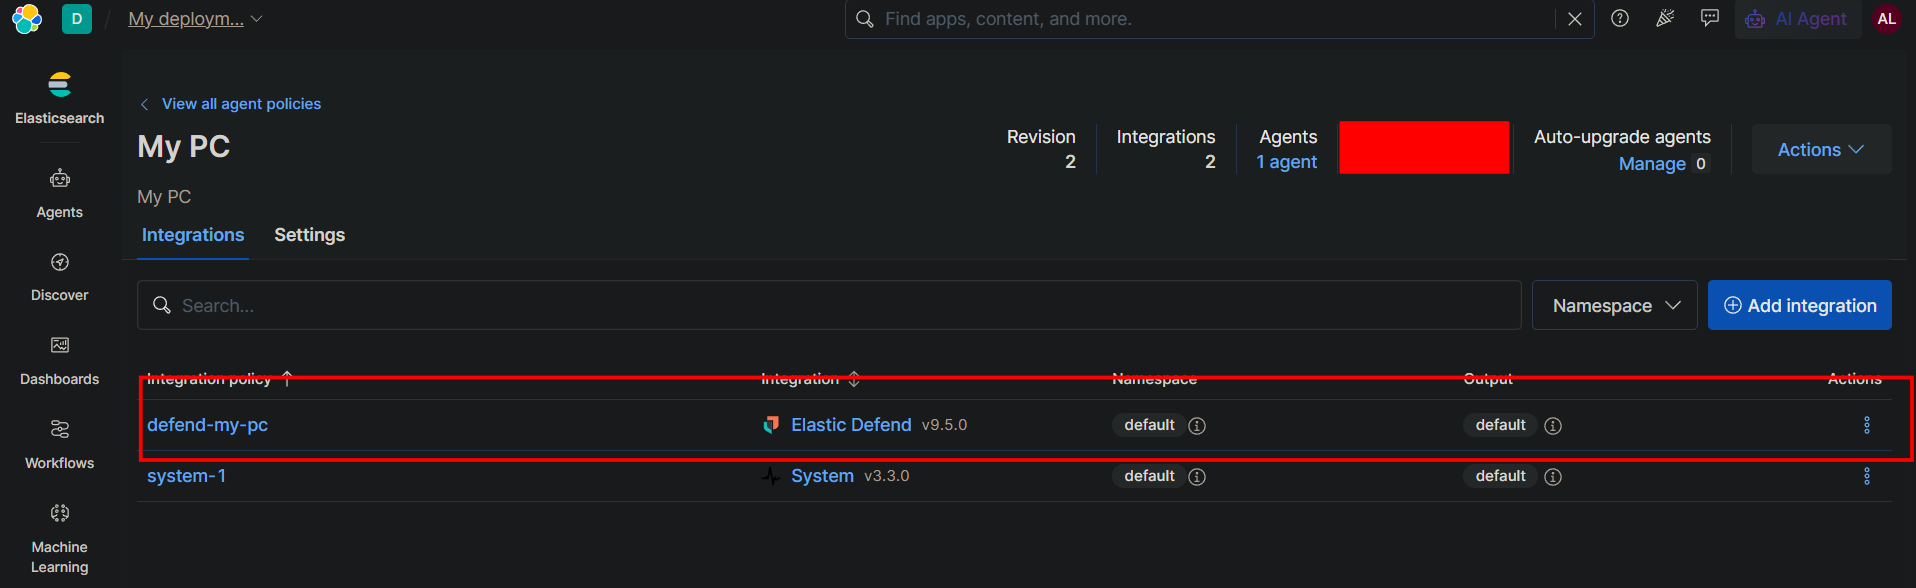1916x588 pixels.
Task: Click namespace info icon in system-1 row
Action: (x=1197, y=477)
